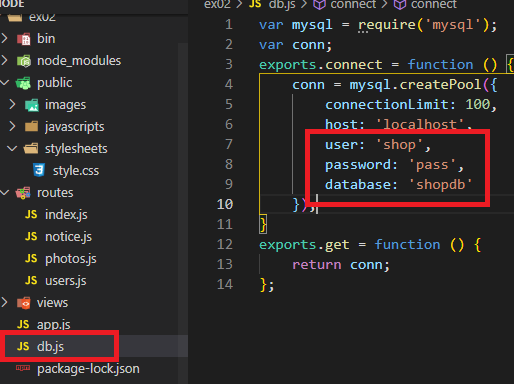Image resolution: width=514 pixels, height=384 pixels.
Task: Expand the images folder chevron
Action: (12, 105)
